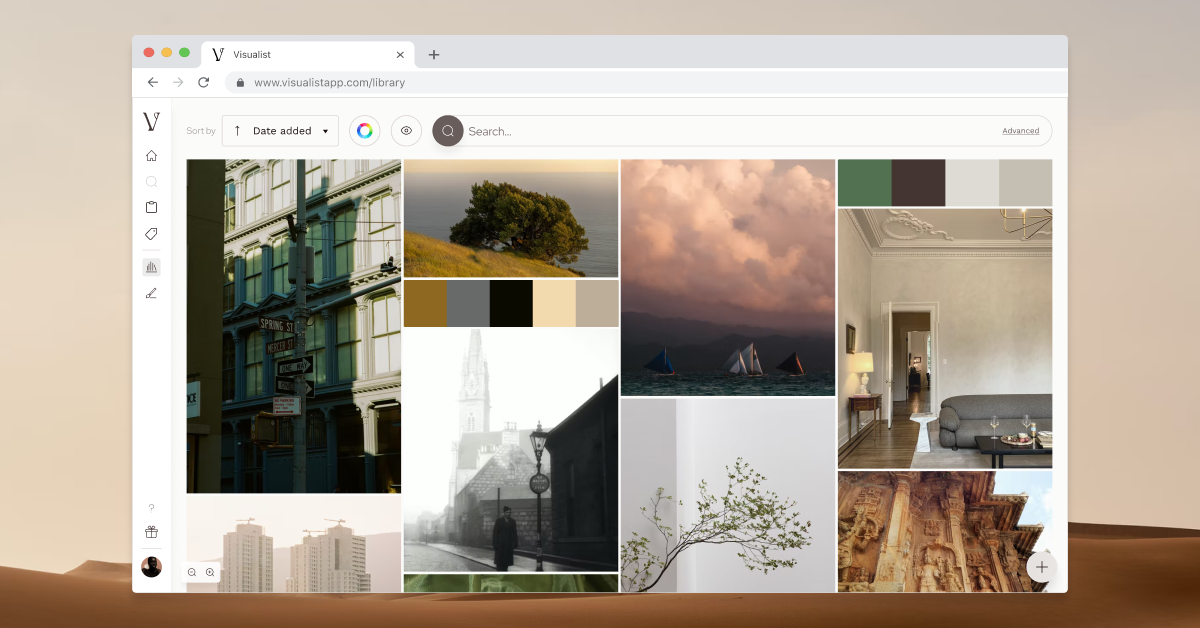Select the green swatch in top-right palette
The width and height of the screenshot is (1200, 628).
coord(863,183)
